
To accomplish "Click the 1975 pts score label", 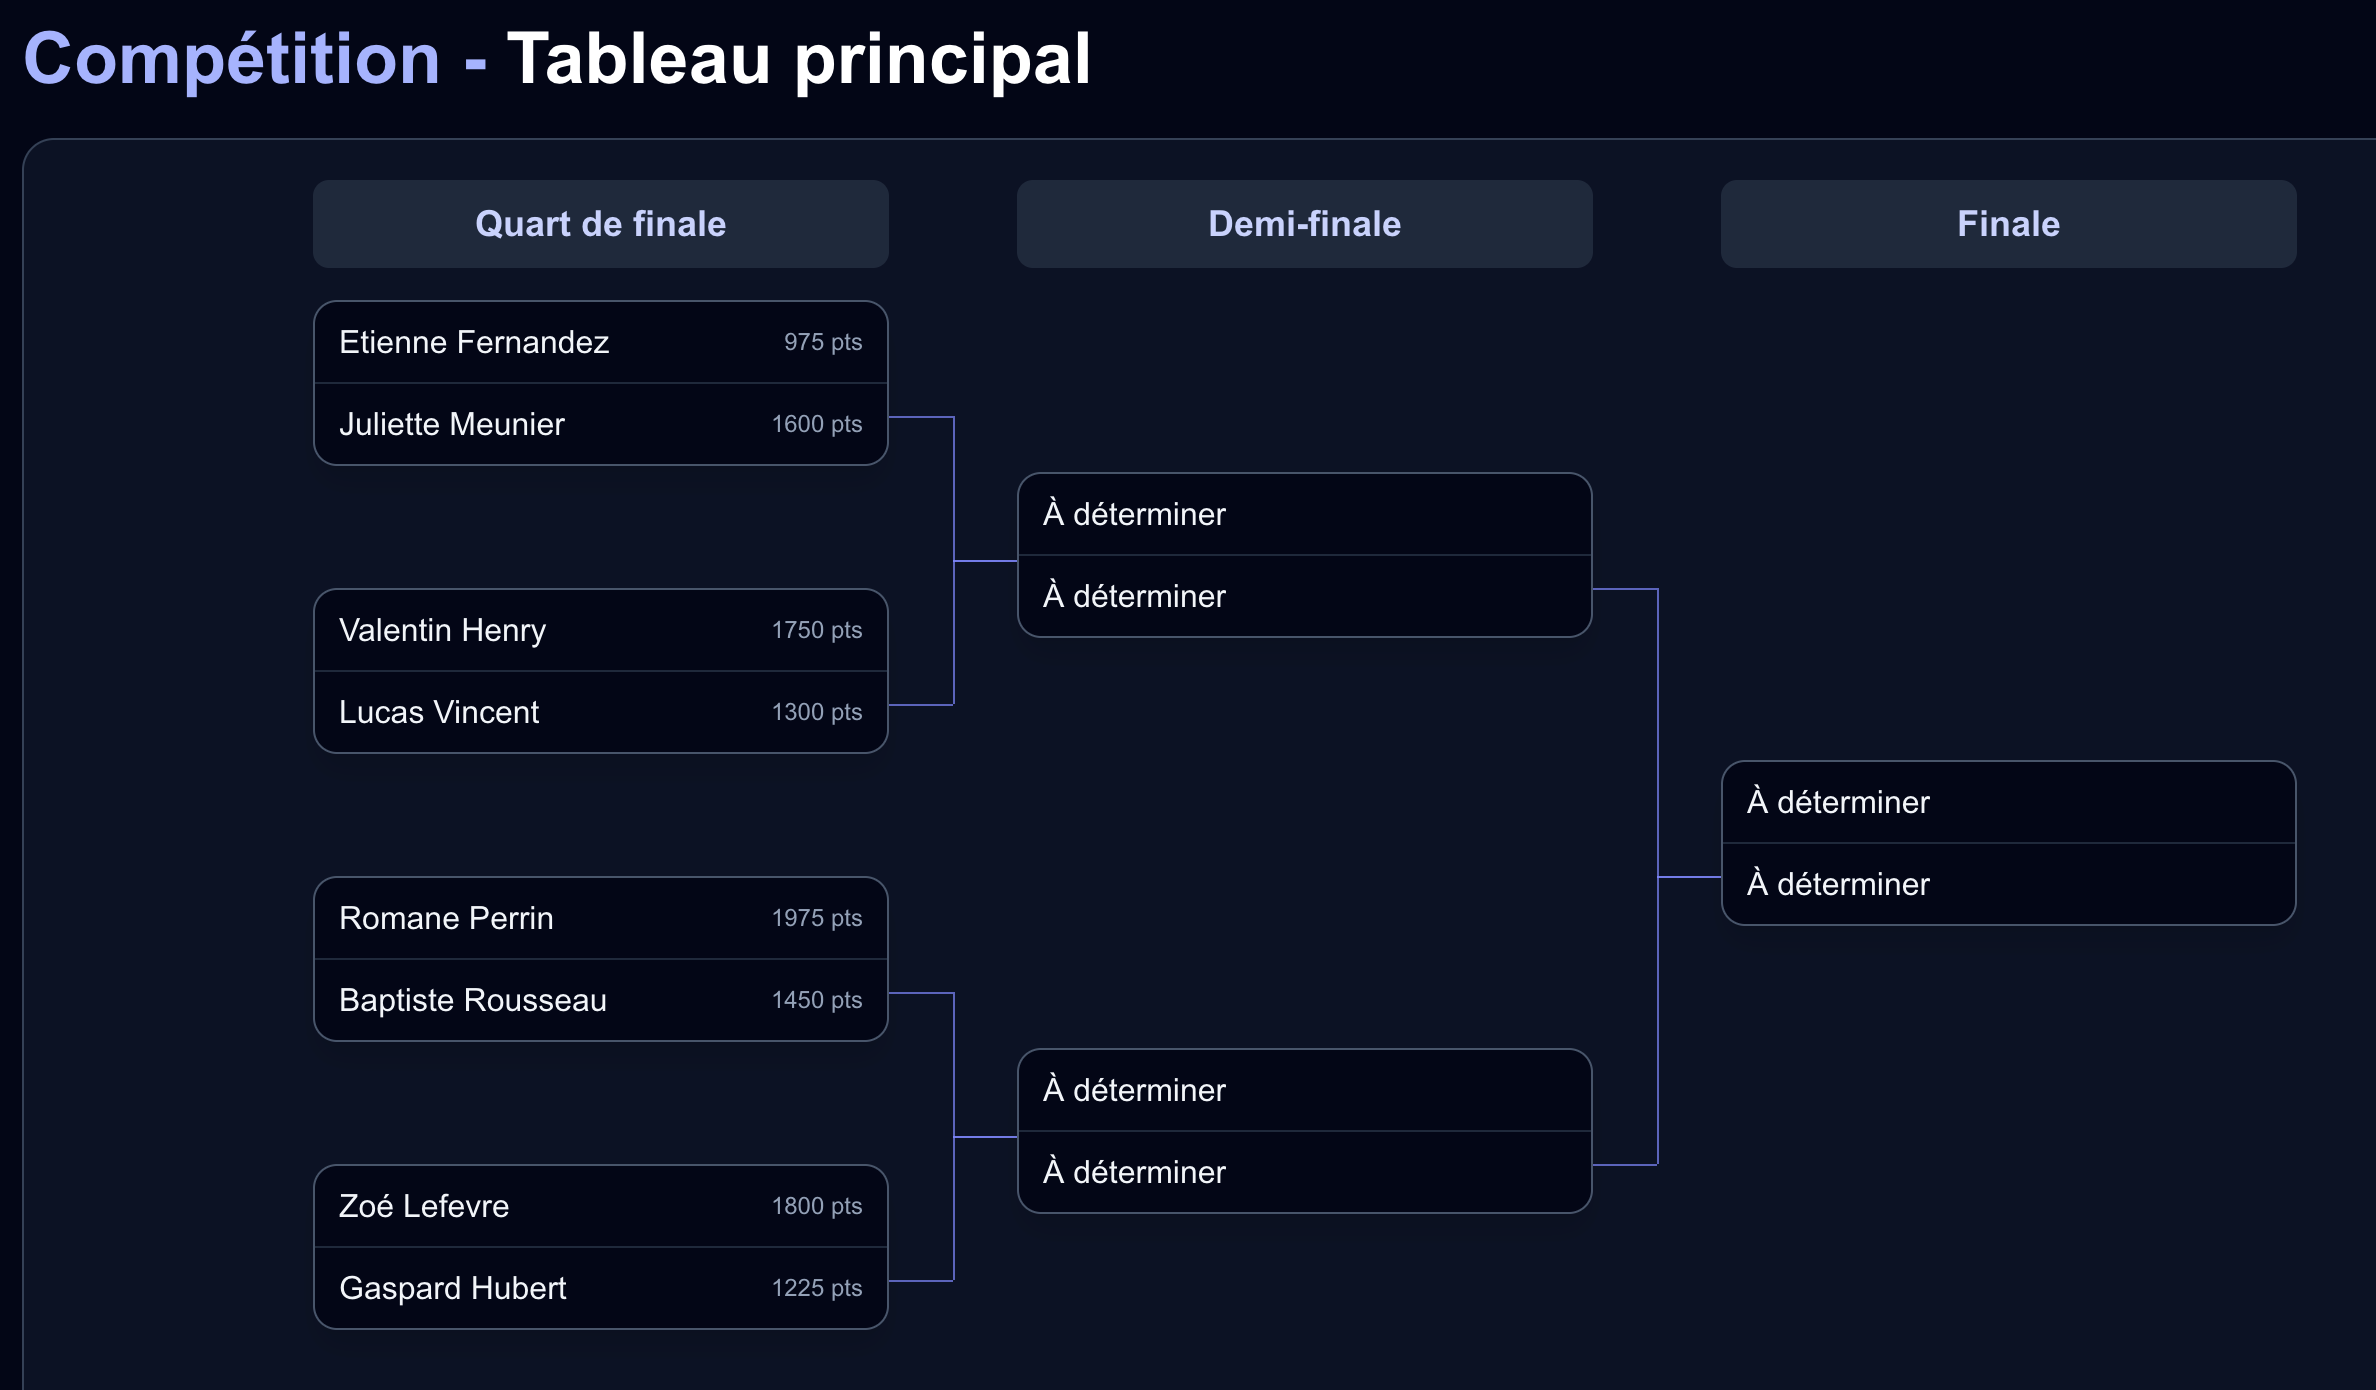I will pyautogui.click(x=817, y=918).
